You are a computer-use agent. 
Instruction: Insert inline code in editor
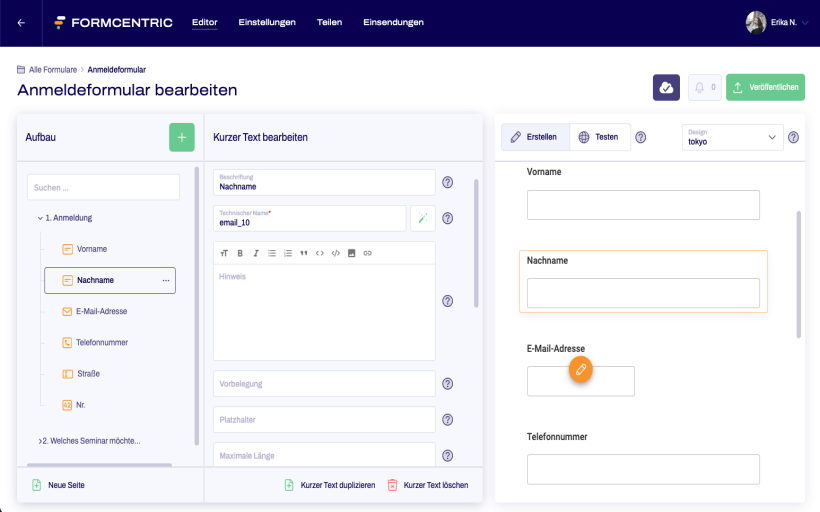(320, 253)
